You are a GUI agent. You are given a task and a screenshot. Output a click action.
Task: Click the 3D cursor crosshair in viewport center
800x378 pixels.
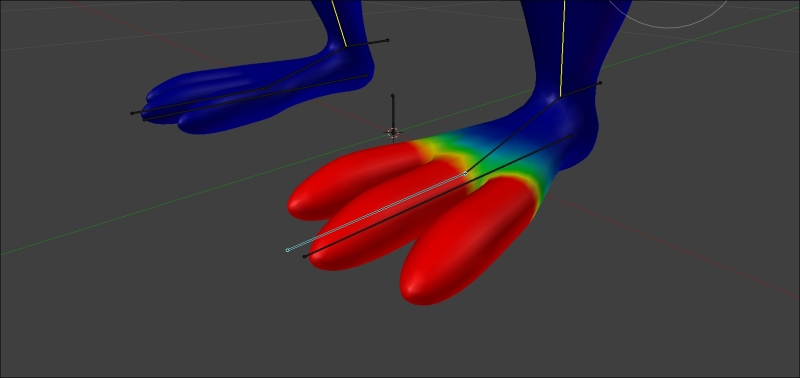392,133
